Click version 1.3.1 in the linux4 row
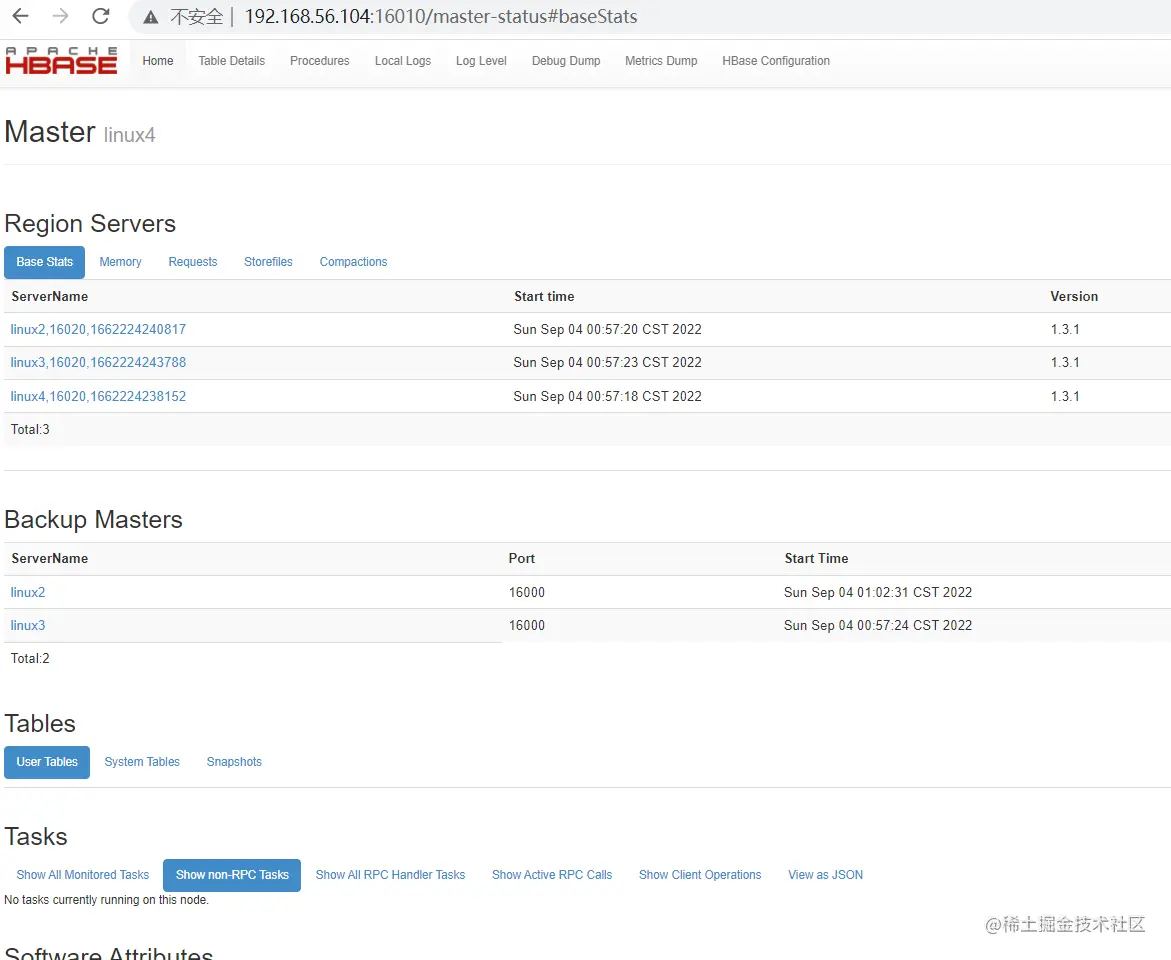The width and height of the screenshot is (1171, 960). [x=1065, y=396]
